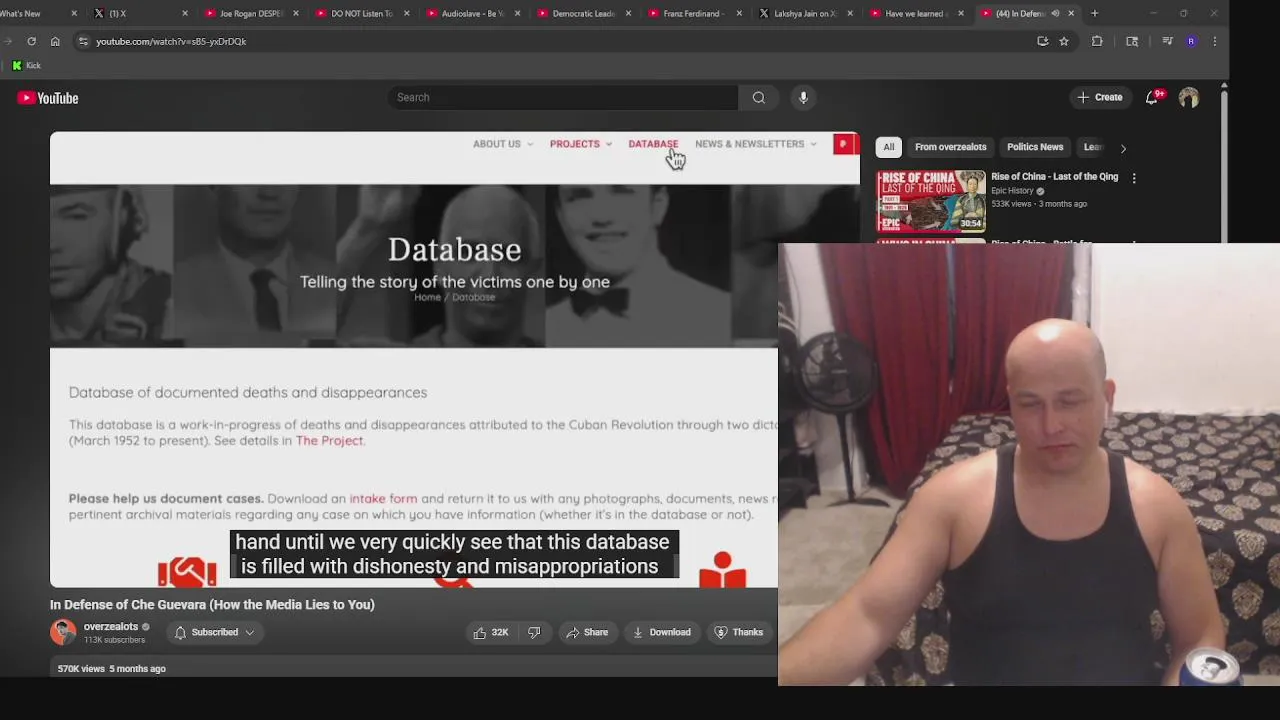Screen dimensions: 1280x720
Task: Click the install app icon in address bar
Action: [x=1042, y=41]
